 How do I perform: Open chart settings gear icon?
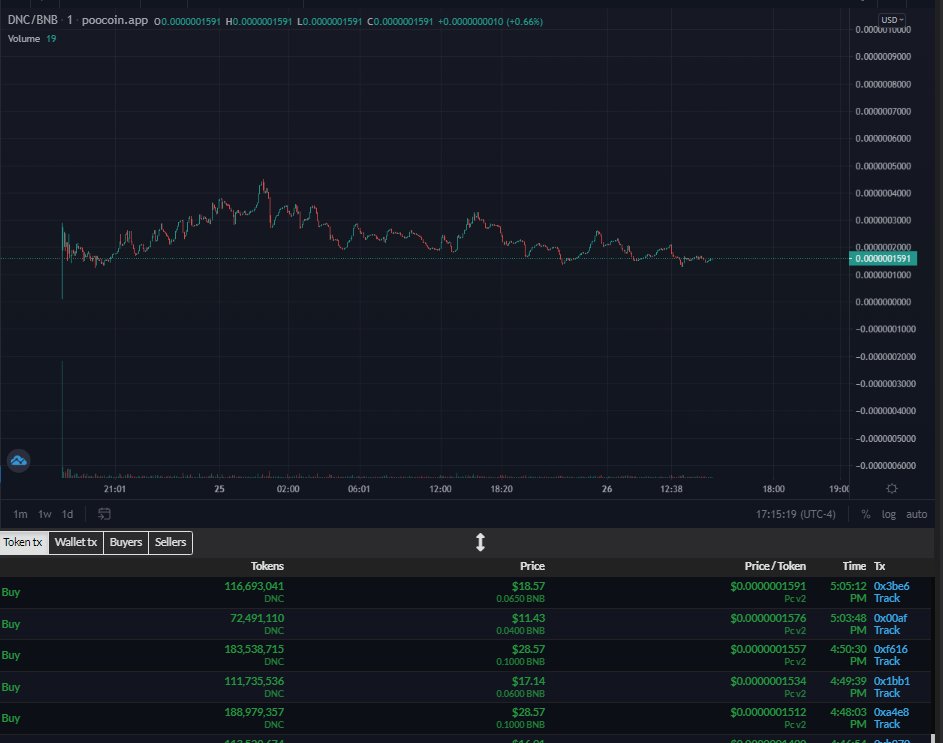tap(892, 489)
